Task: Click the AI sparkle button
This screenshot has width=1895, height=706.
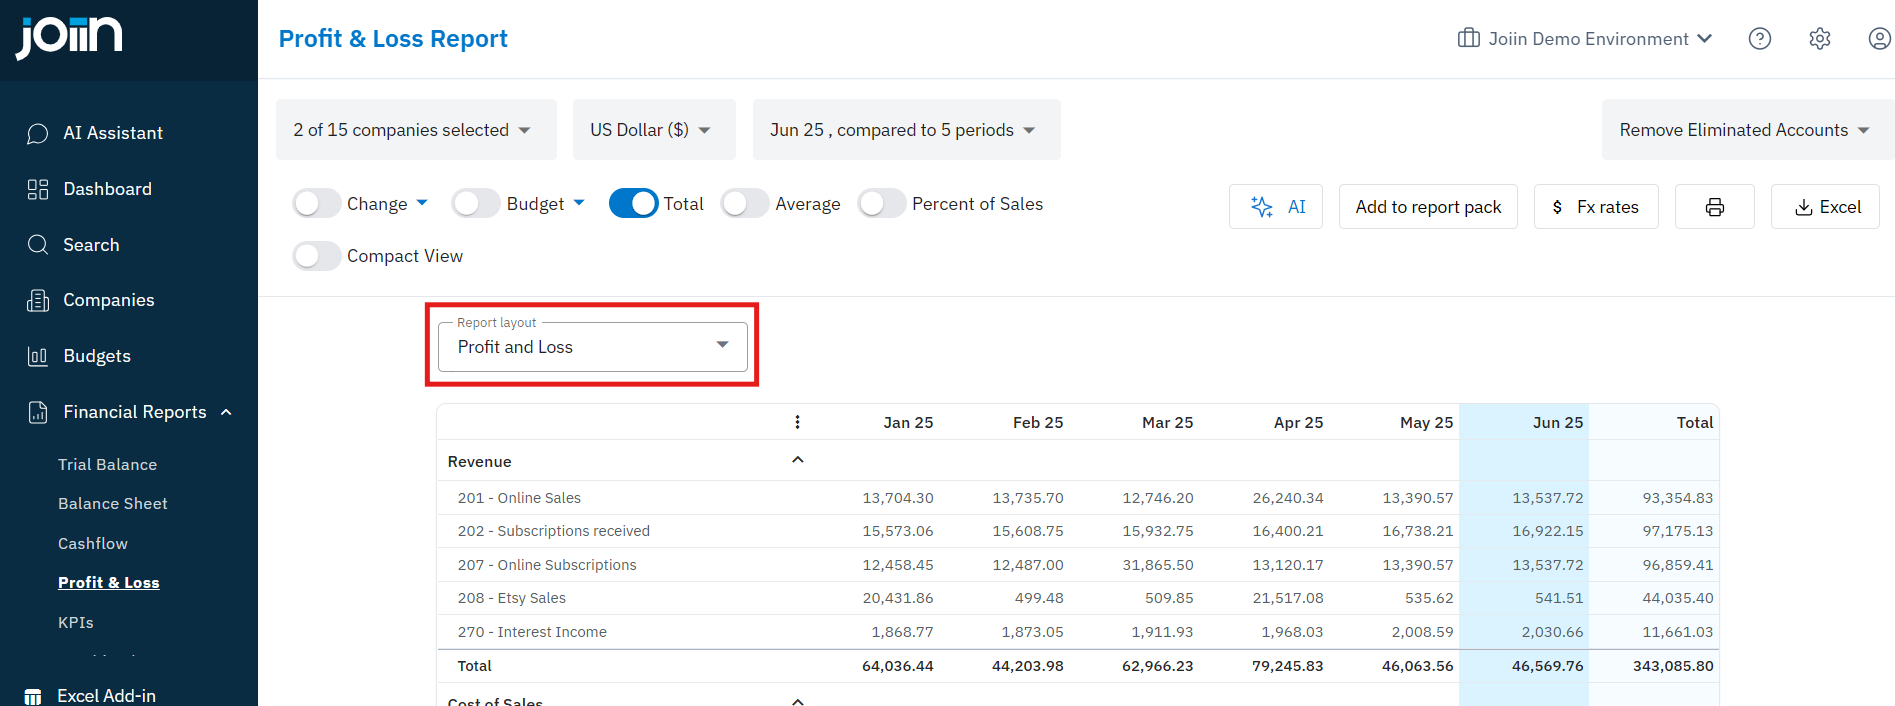Action: pyautogui.click(x=1276, y=207)
